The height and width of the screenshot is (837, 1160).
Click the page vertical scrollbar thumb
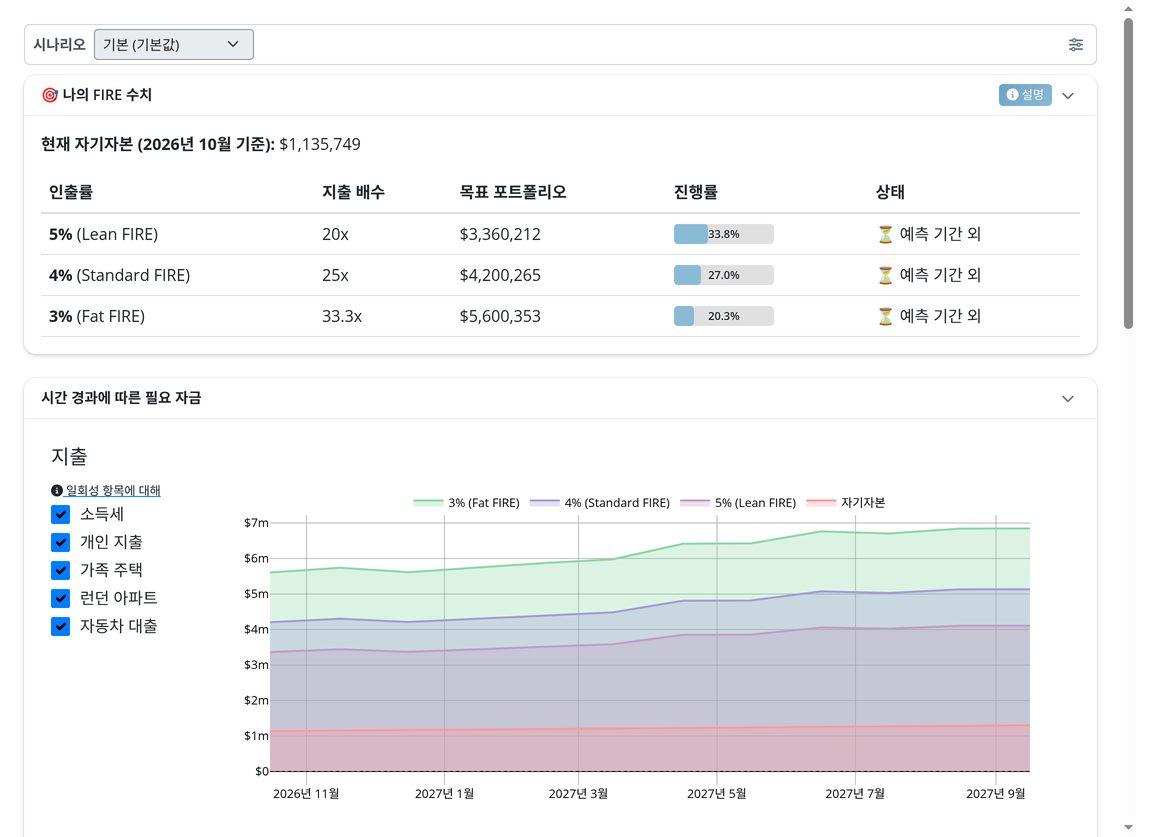coord(1128,173)
